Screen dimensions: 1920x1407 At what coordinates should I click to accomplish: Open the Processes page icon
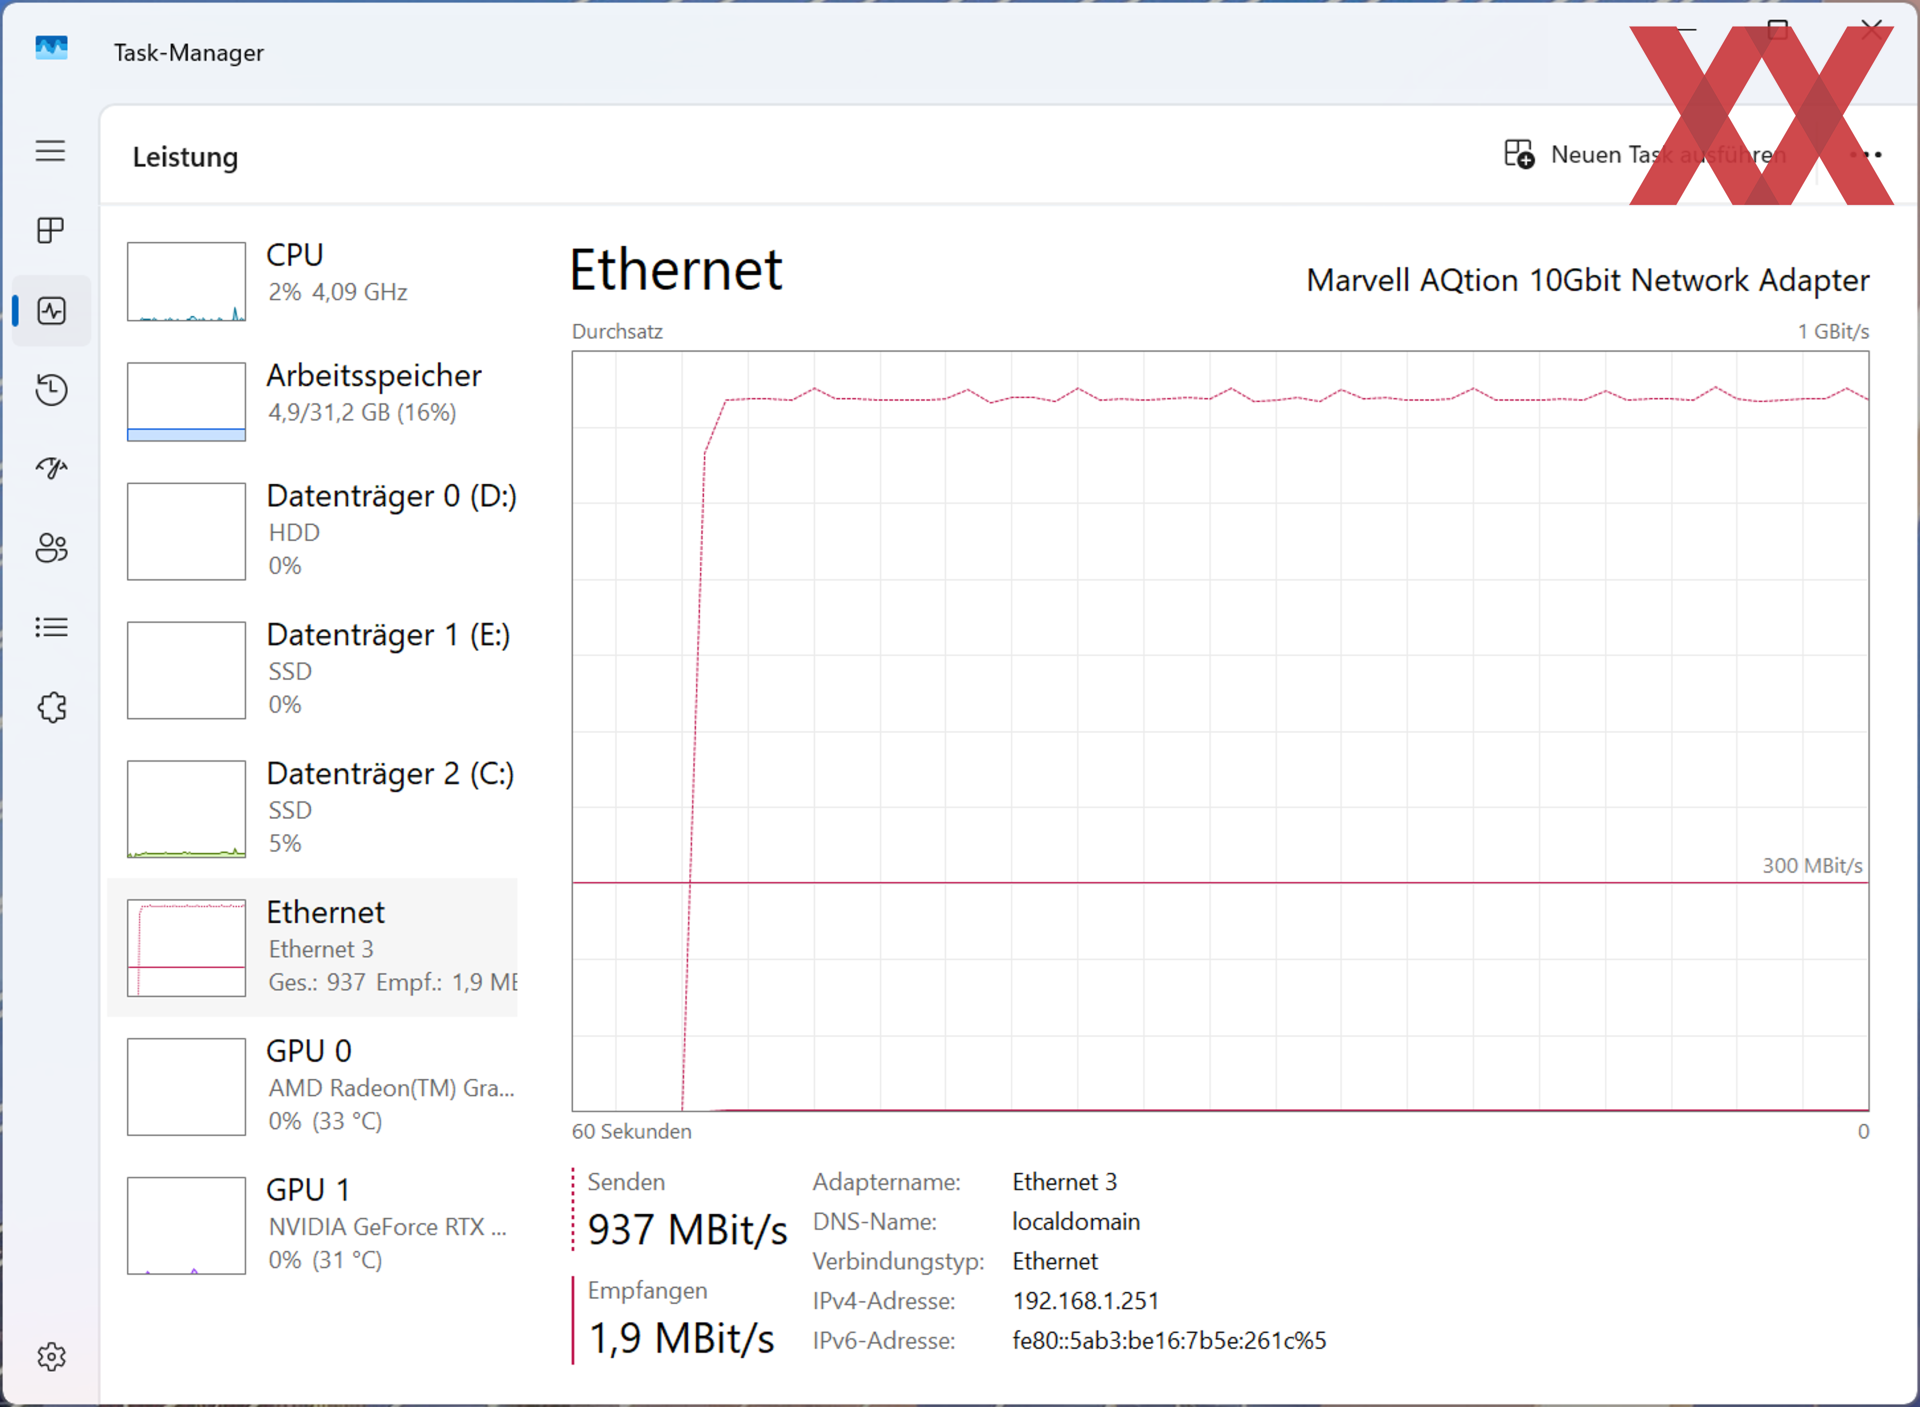tap(51, 231)
